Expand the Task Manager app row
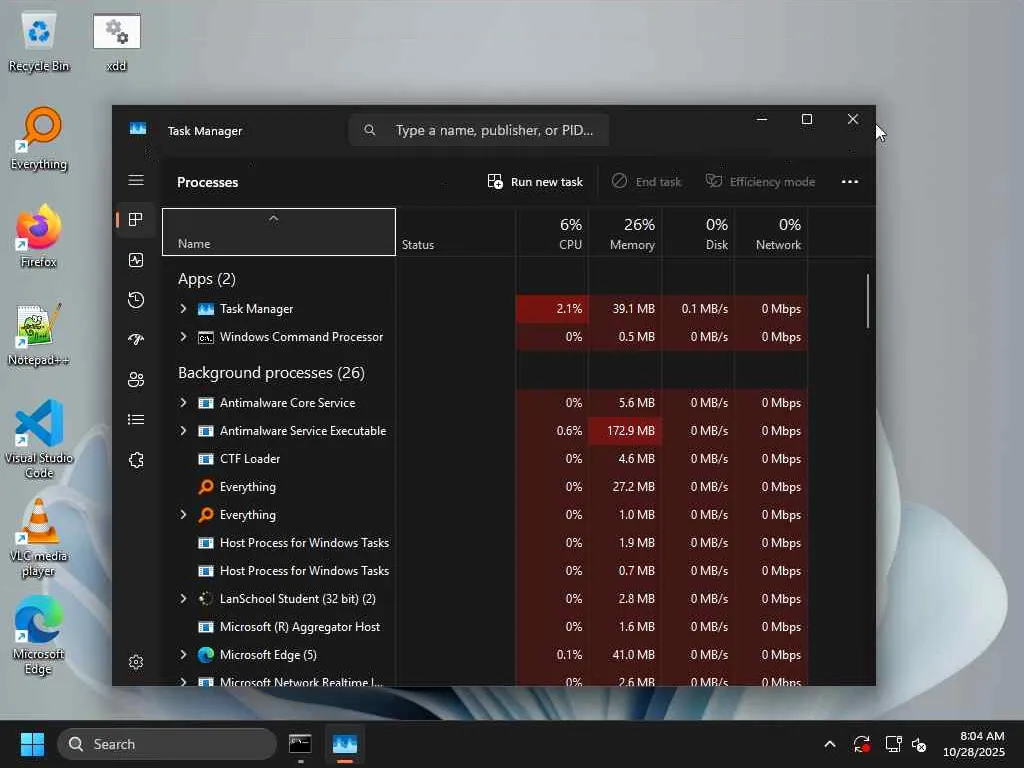This screenshot has width=1024, height=768. (x=183, y=308)
